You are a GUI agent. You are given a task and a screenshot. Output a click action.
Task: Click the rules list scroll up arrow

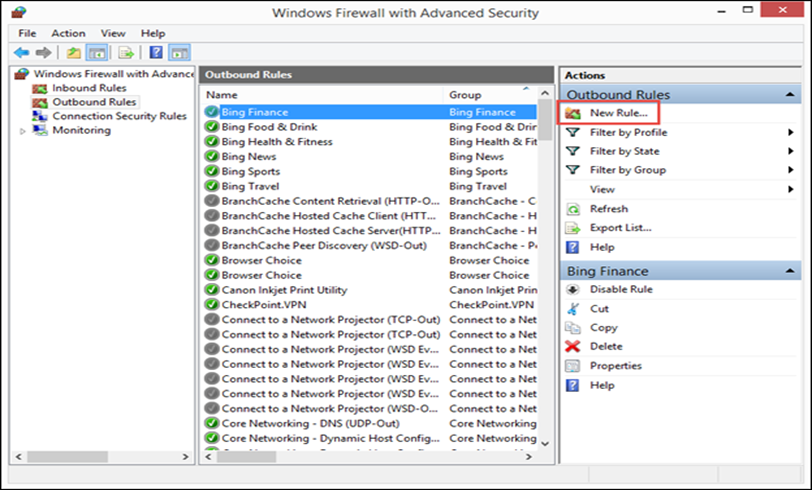pos(545,93)
